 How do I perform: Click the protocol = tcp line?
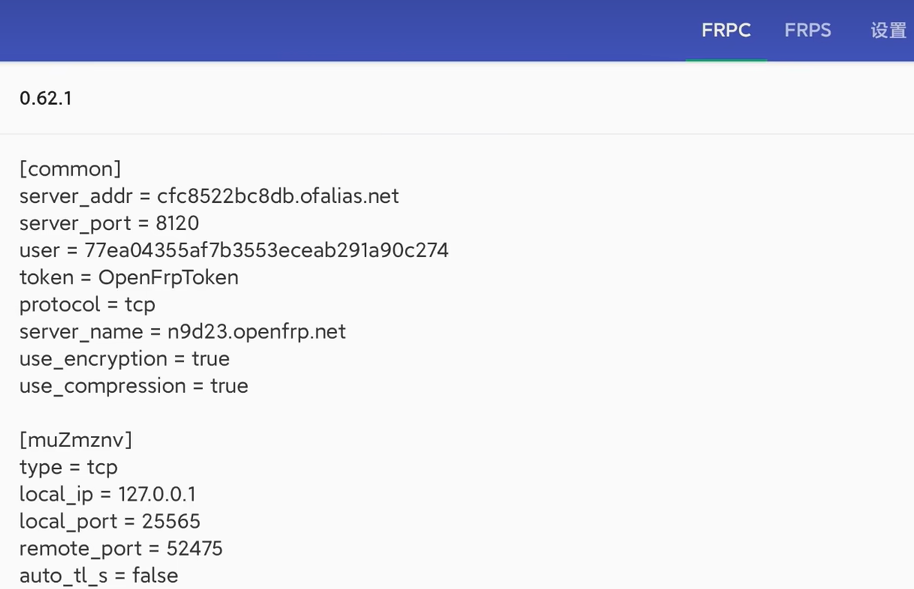(x=87, y=304)
